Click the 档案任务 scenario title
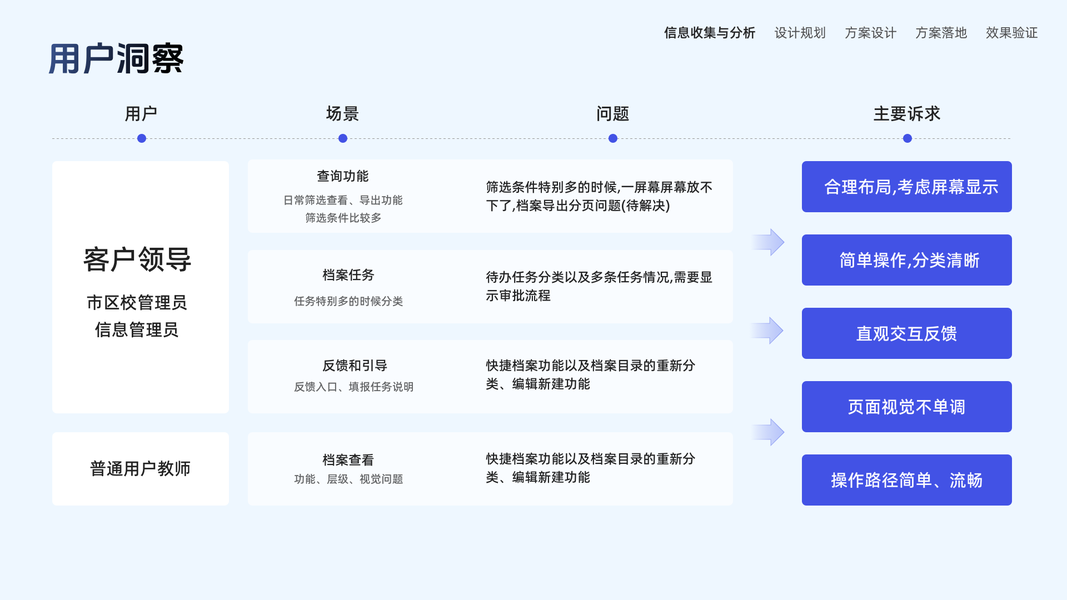 point(348,275)
